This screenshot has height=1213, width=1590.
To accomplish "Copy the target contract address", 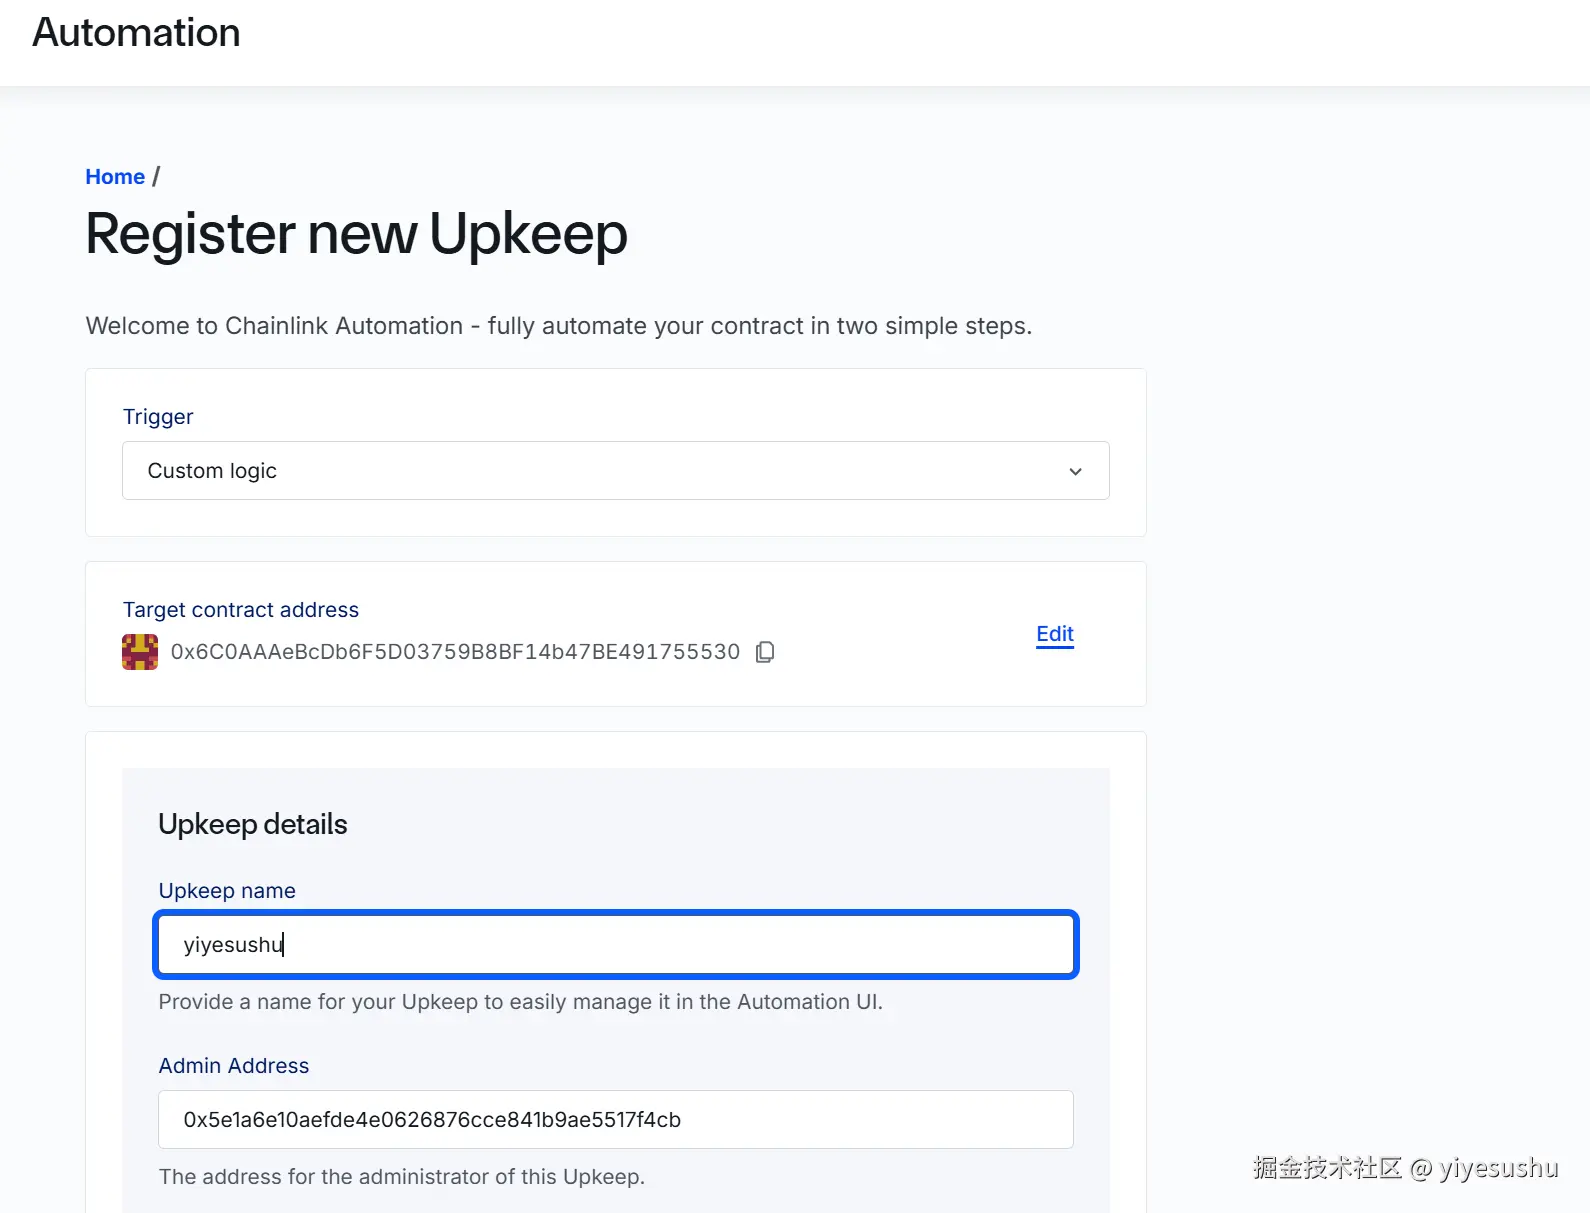I will tap(765, 652).
